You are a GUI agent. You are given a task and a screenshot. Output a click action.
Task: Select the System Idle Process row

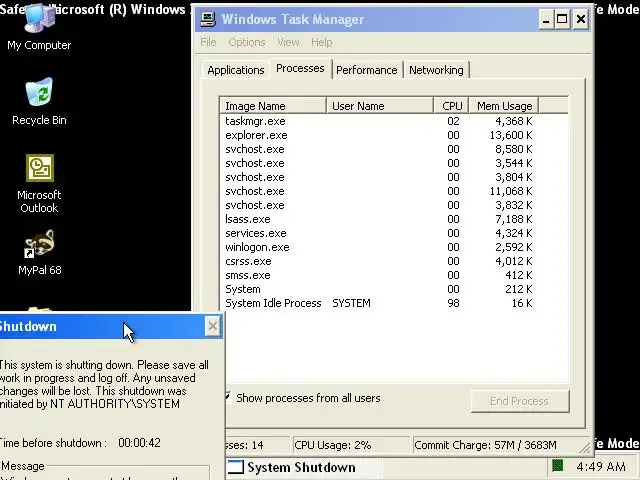click(x=379, y=303)
